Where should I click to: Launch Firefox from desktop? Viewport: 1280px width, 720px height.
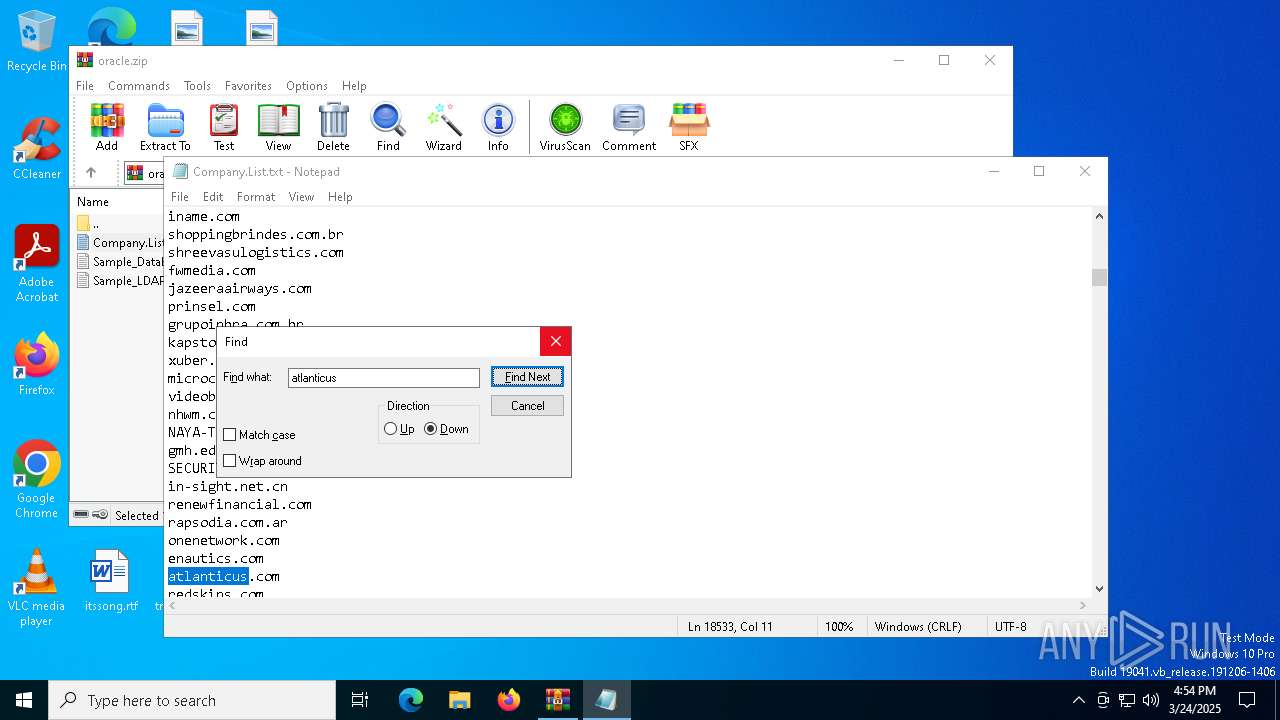click(36, 364)
